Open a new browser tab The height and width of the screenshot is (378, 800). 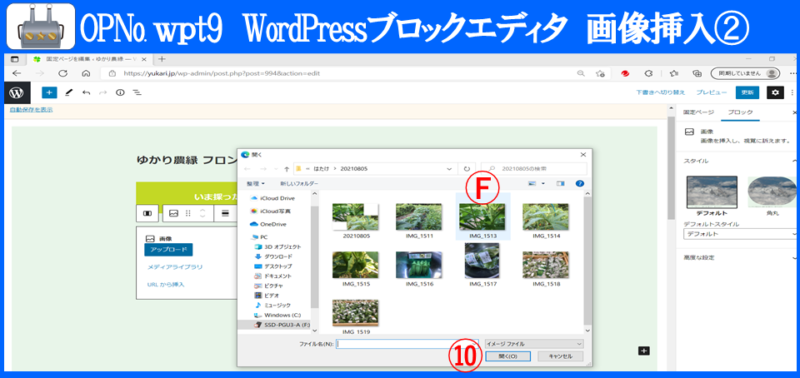tap(162, 59)
